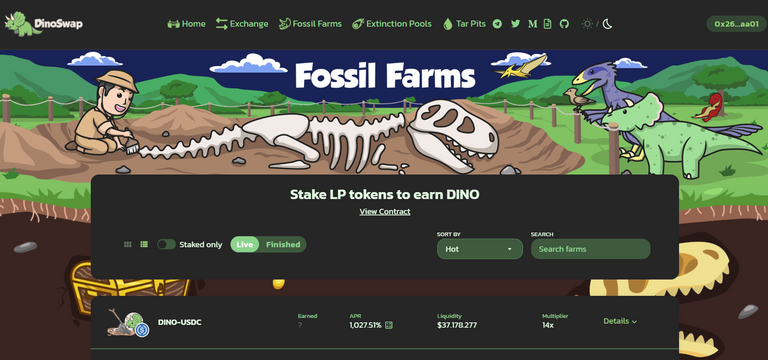Switch to light mode sun icon
This screenshot has height=360, width=768.
pyautogui.click(x=587, y=24)
